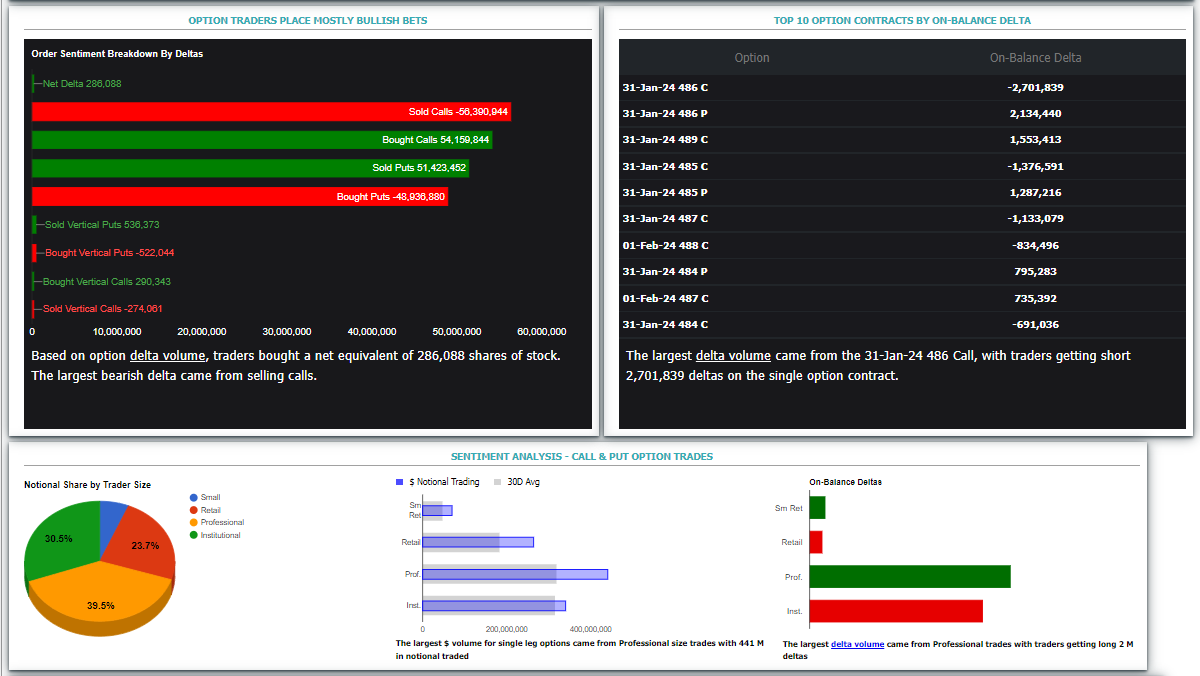Select the Sold Vertical Calls -274,061 label
This screenshot has width=1200, height=676.
tap(103, 309)
